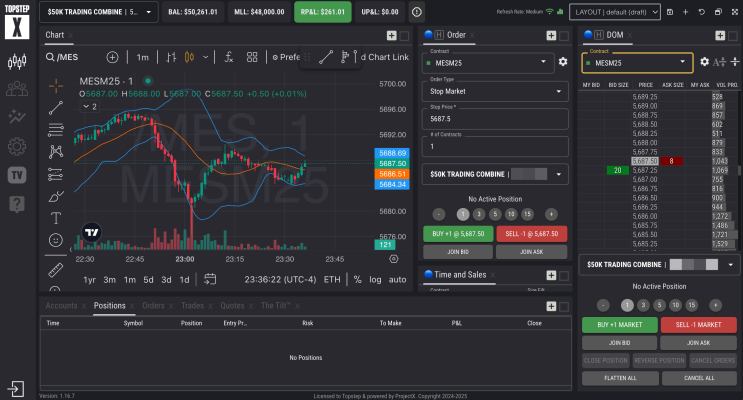Switch to the Trades tab
The width and height of the screenshot is (743, 400).
click(192, 306)
